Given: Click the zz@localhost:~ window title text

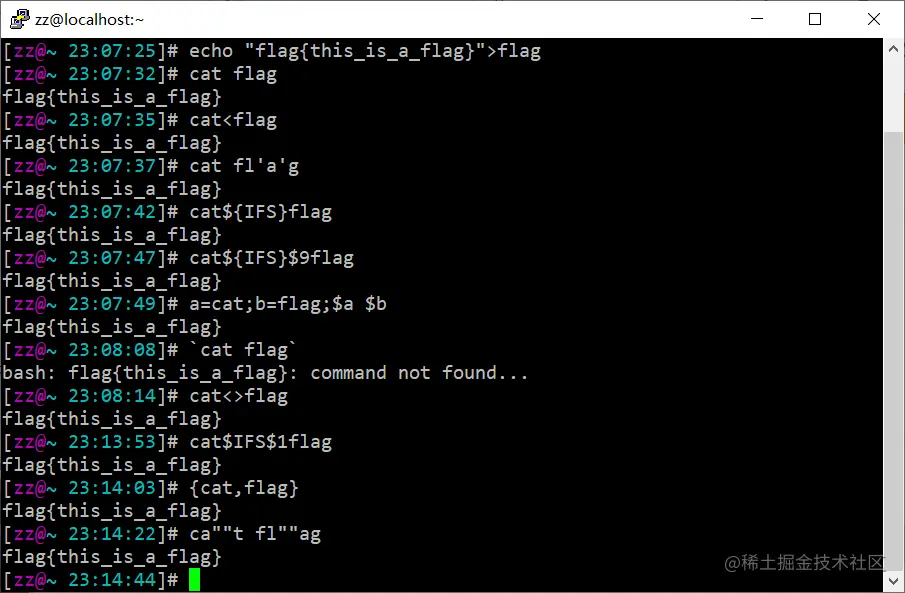Looking at the screenshot, I should click(x=89, y=20).
